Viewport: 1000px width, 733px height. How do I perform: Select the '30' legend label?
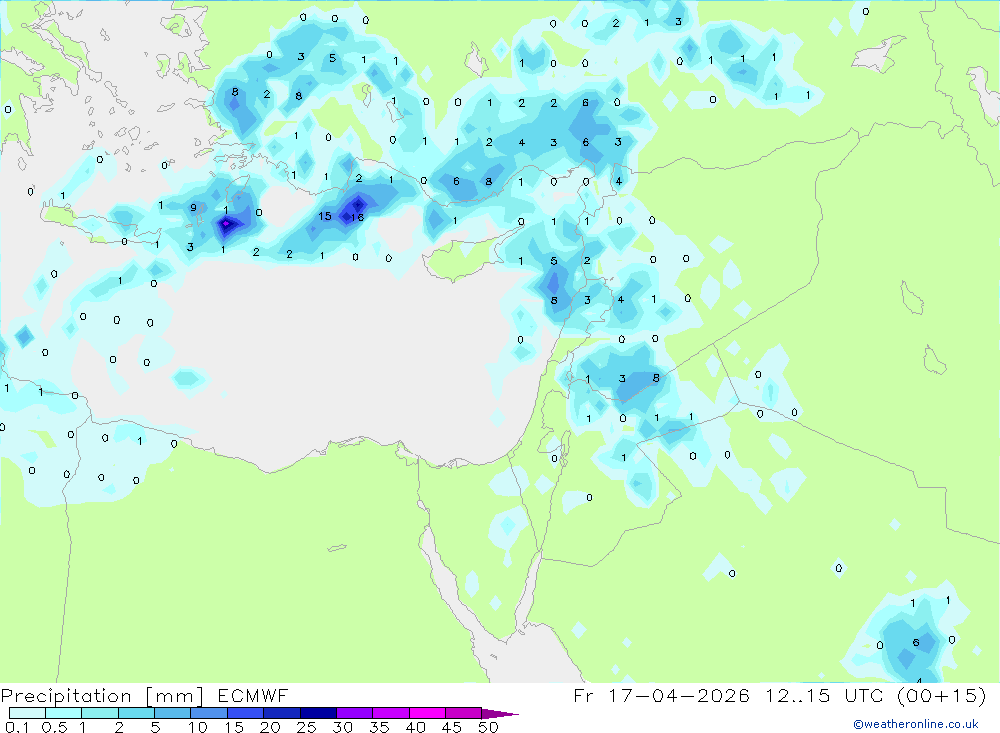point(343,727)
